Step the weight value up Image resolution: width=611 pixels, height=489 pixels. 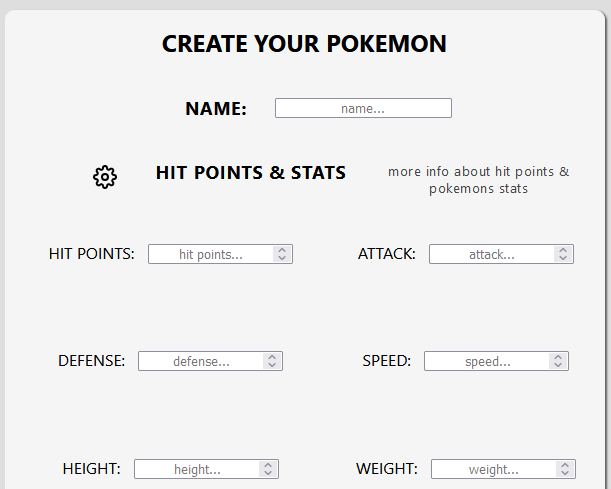[565, 464]
